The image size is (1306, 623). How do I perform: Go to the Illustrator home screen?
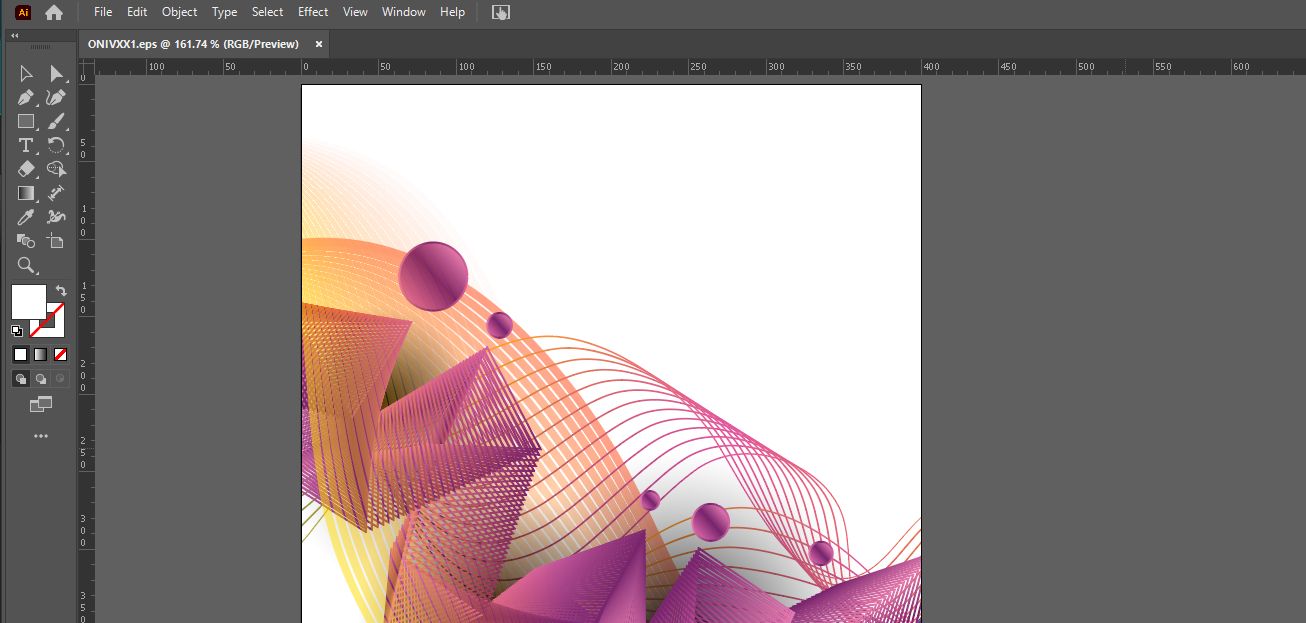(x=54, y=12)
